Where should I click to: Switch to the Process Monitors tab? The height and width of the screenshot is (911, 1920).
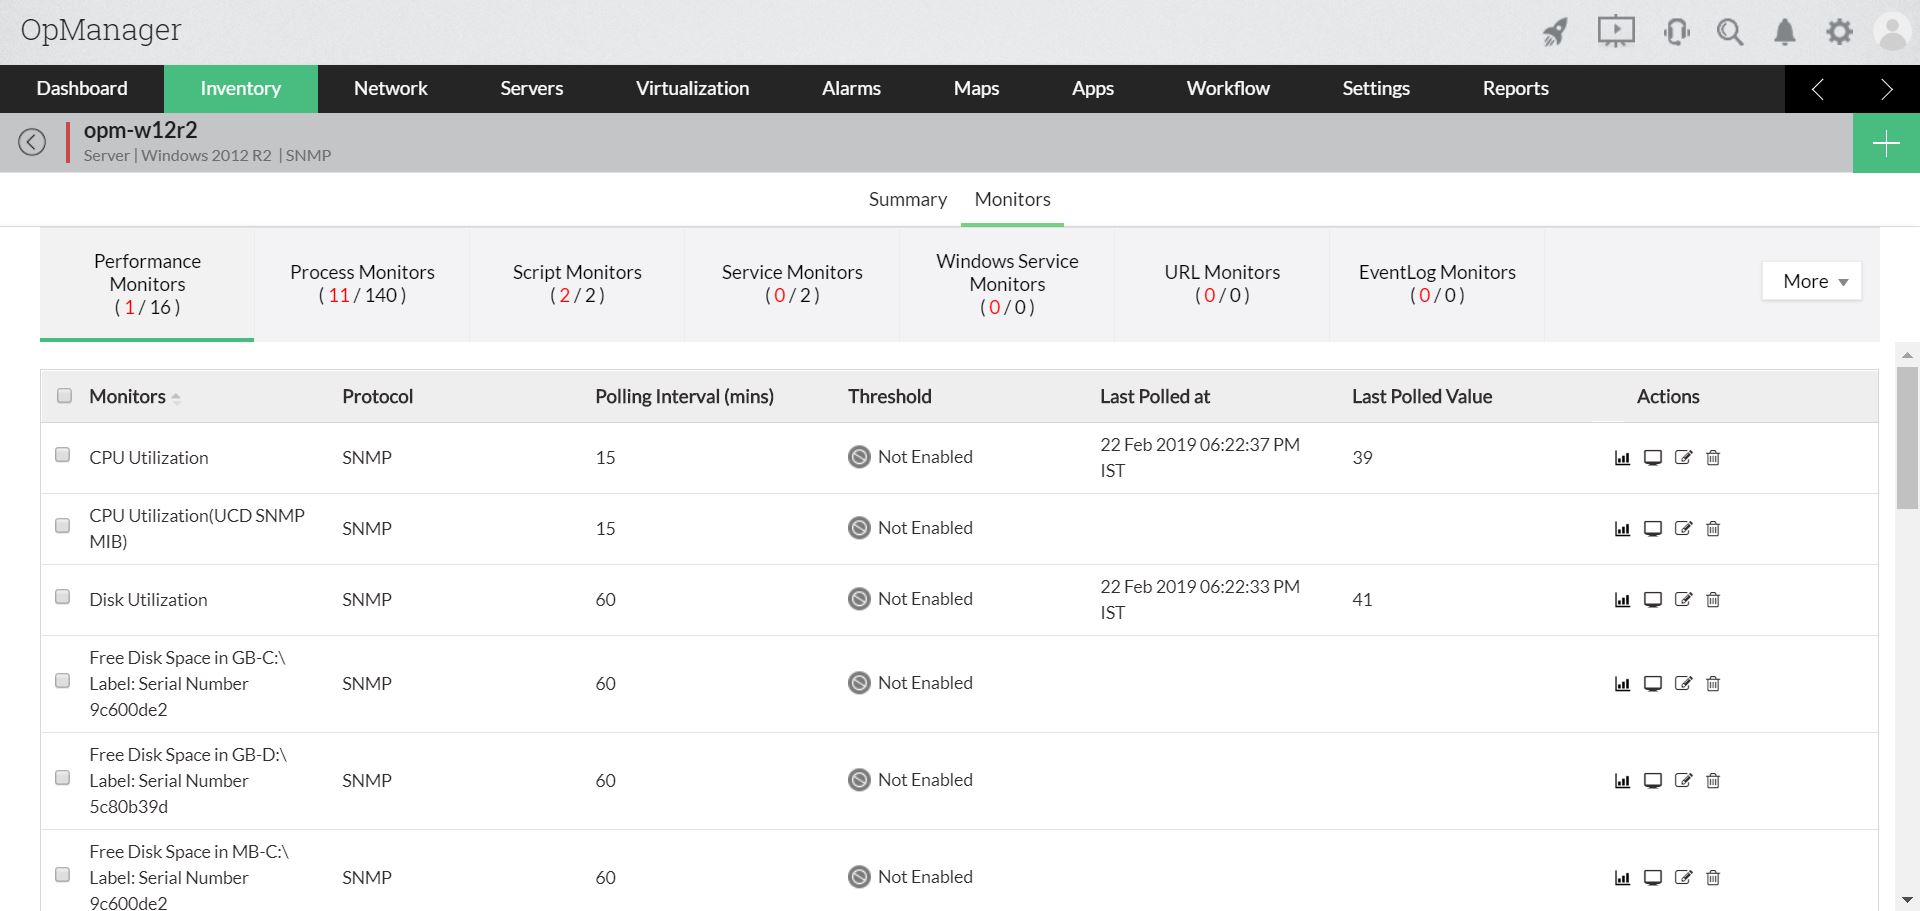[x=362, y=284]
